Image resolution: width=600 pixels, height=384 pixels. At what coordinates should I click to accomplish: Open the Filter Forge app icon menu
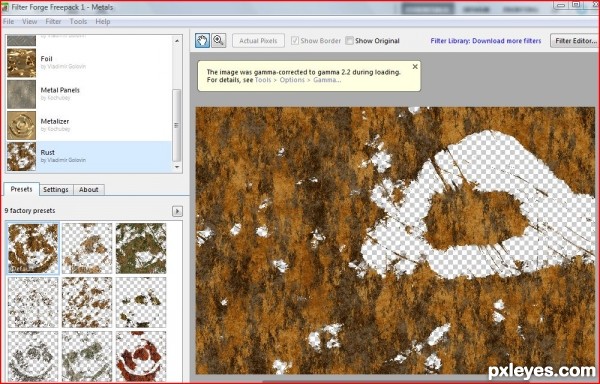coord(5,7)
